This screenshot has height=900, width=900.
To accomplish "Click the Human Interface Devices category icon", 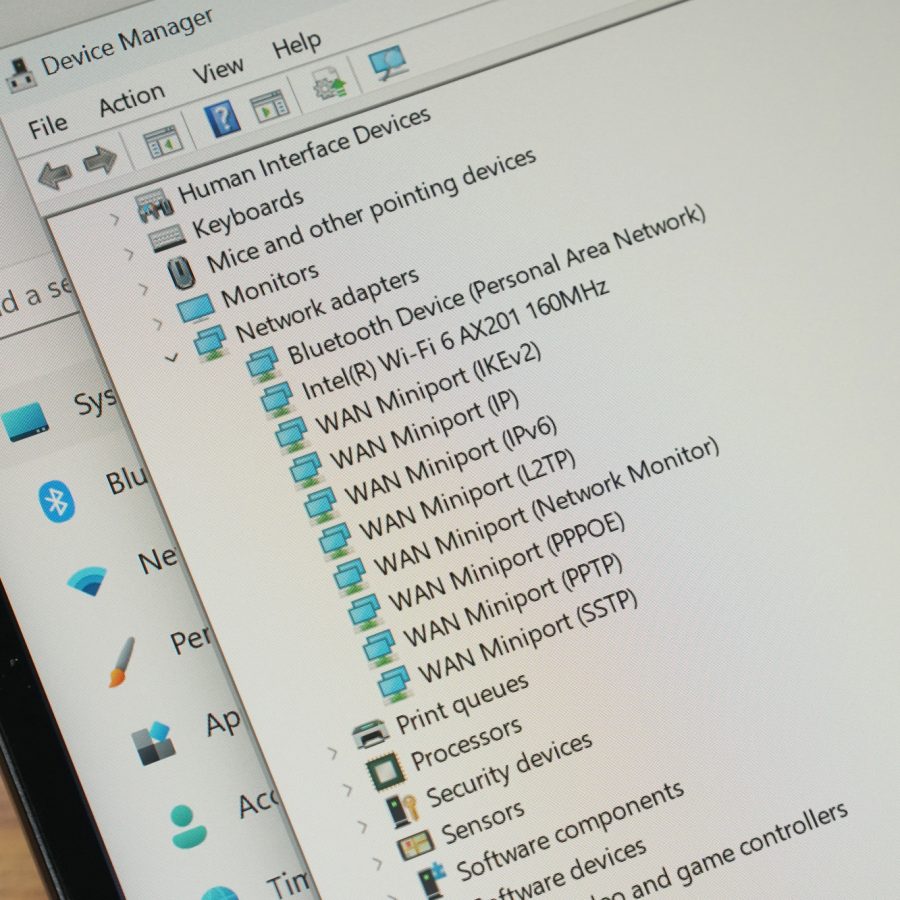I will 154,207.
